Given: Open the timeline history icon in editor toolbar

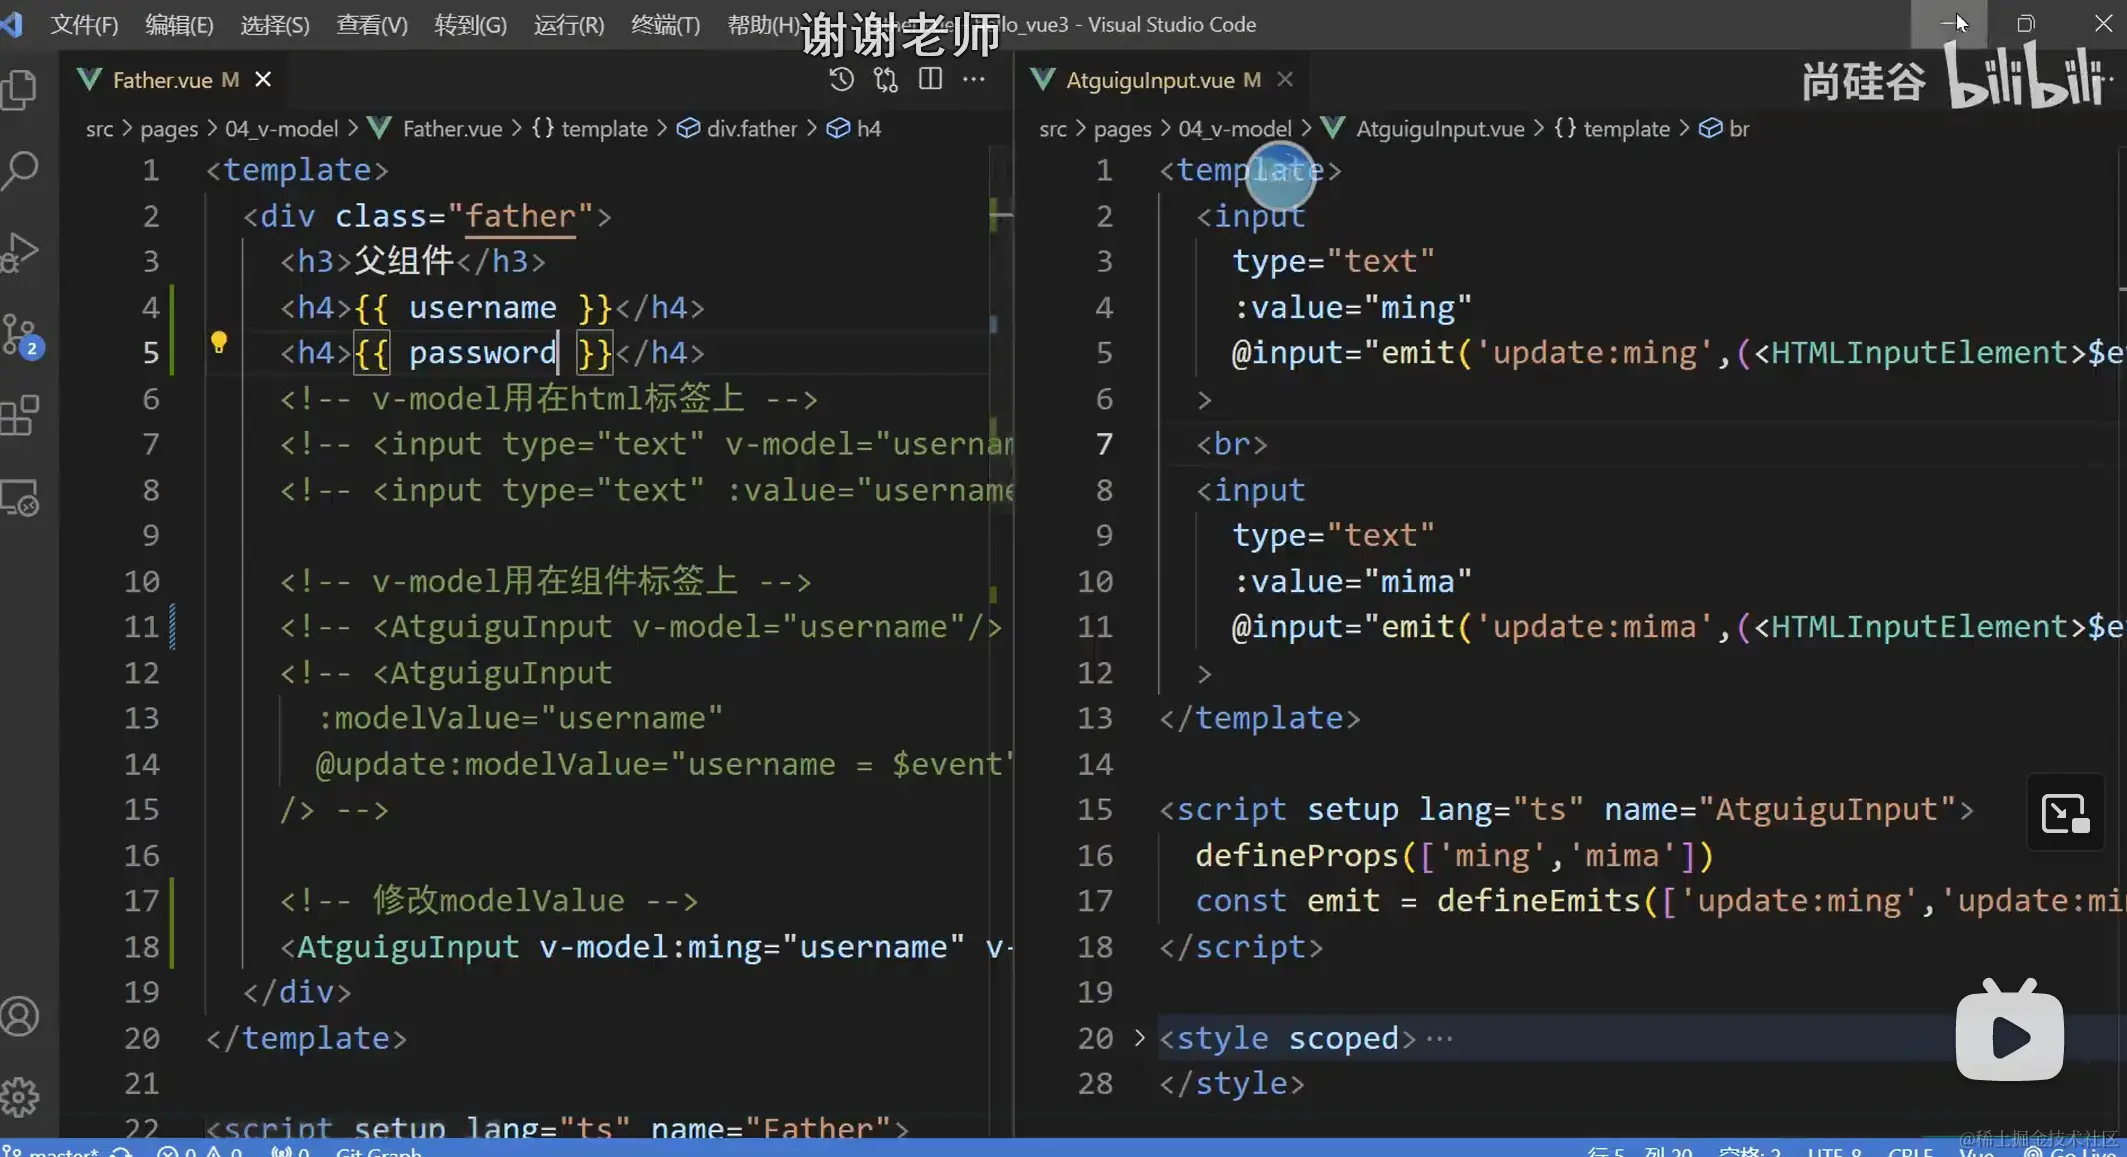Looking at the screenshot, I should point(841,79).
